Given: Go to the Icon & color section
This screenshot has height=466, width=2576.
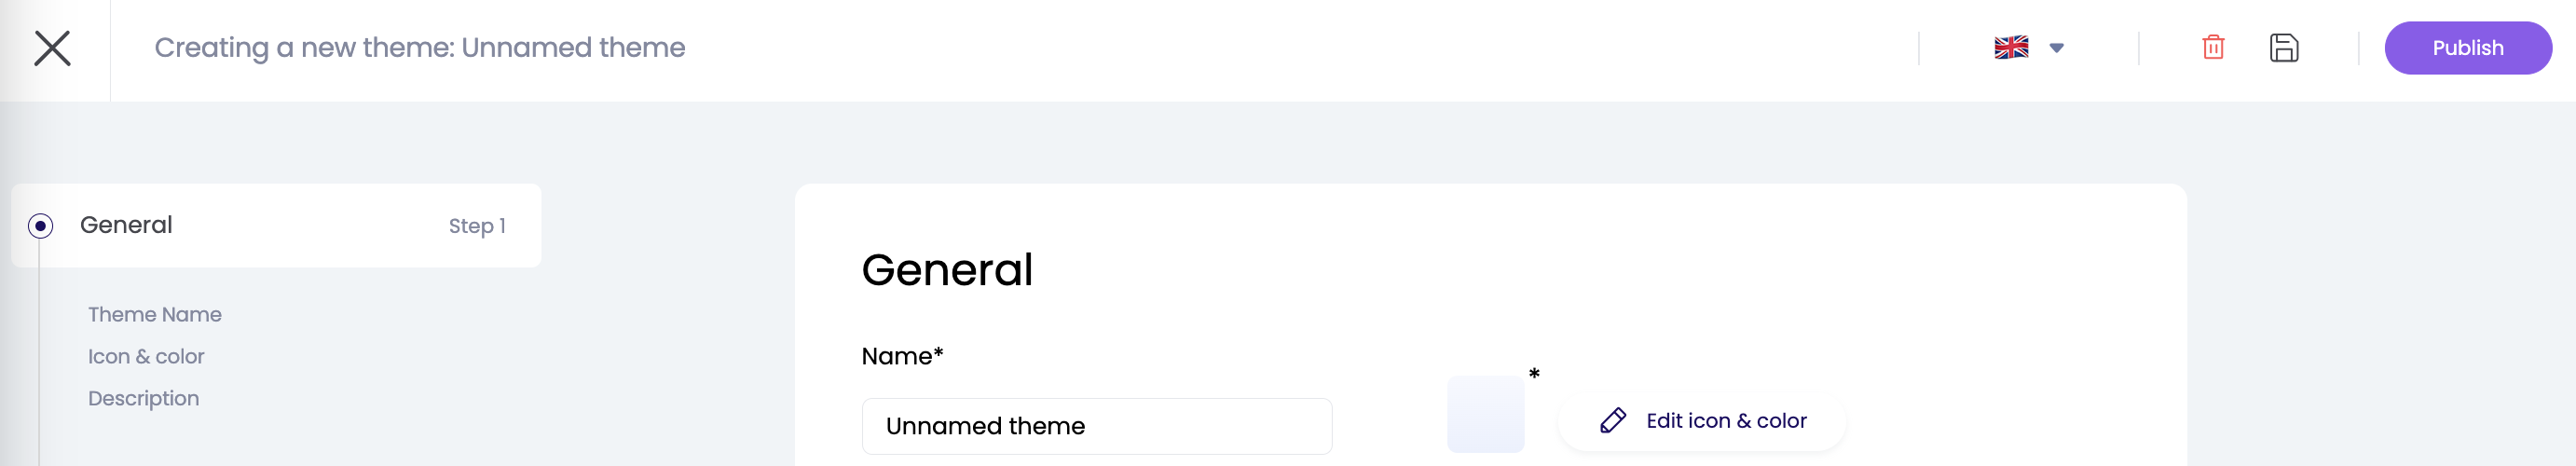Looking at the screenshot, I should point(146,356).
